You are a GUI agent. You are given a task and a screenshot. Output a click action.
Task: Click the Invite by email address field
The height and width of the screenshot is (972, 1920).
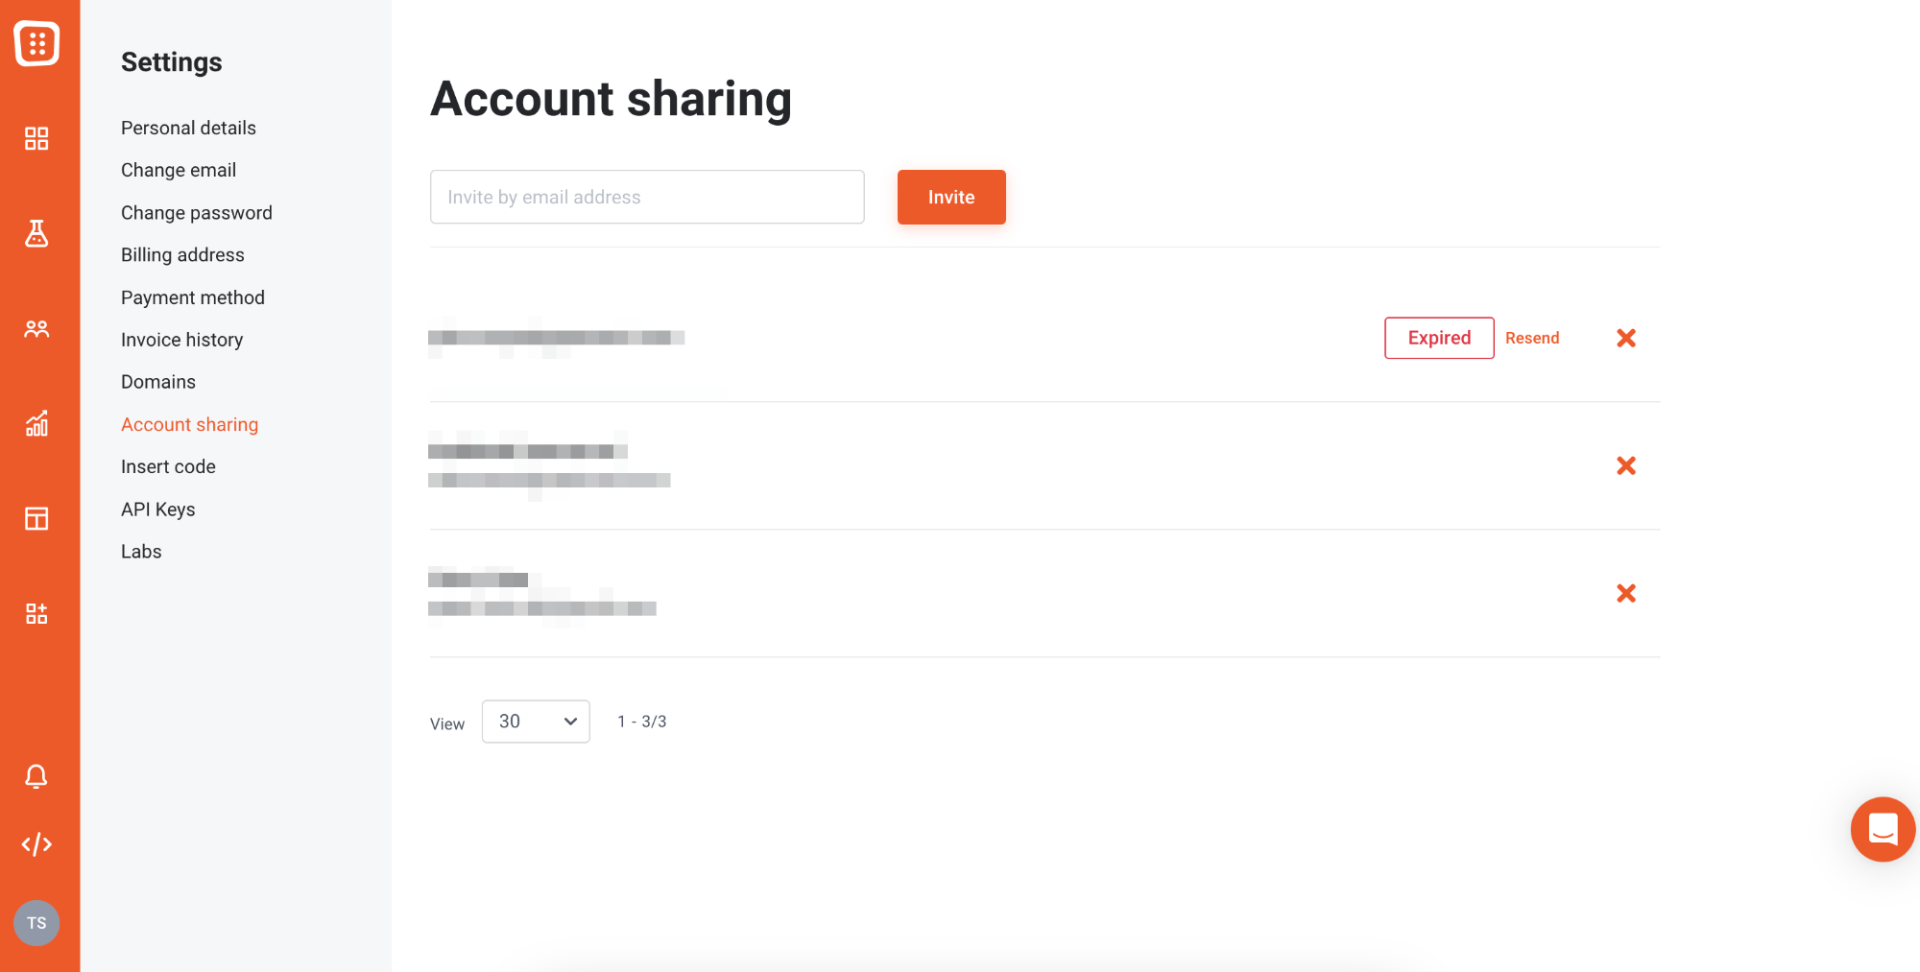tap(647, 197)
